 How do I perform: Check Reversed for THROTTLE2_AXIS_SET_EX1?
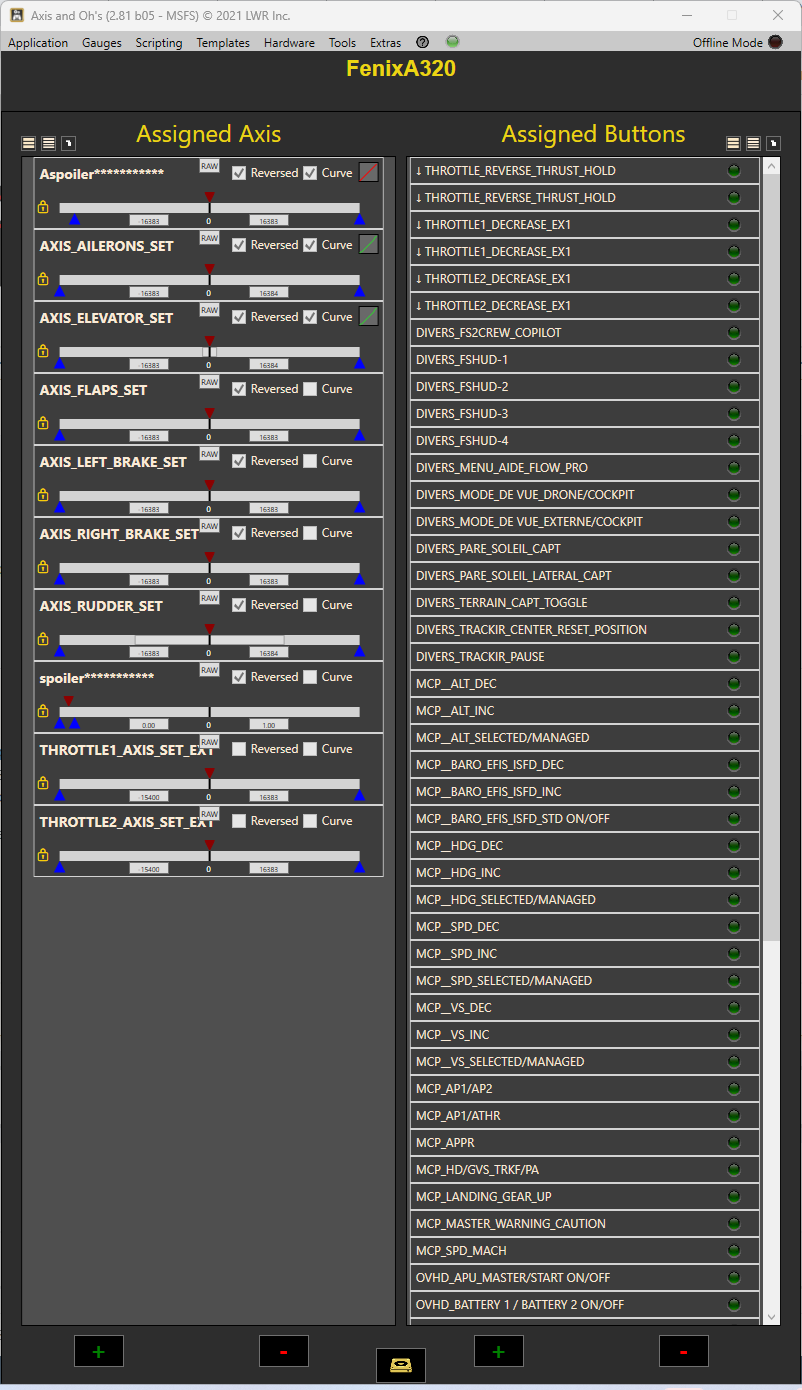click(x=239, y=820)
